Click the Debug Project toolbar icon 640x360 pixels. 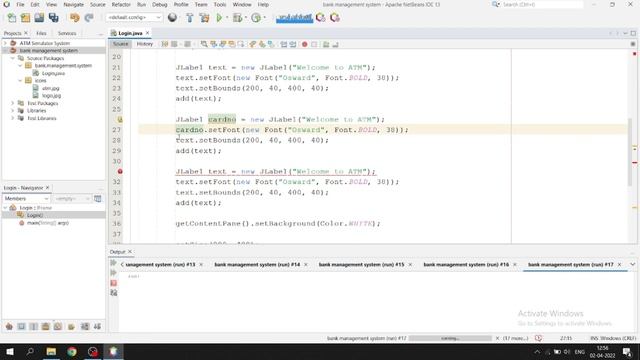point(237,18)
